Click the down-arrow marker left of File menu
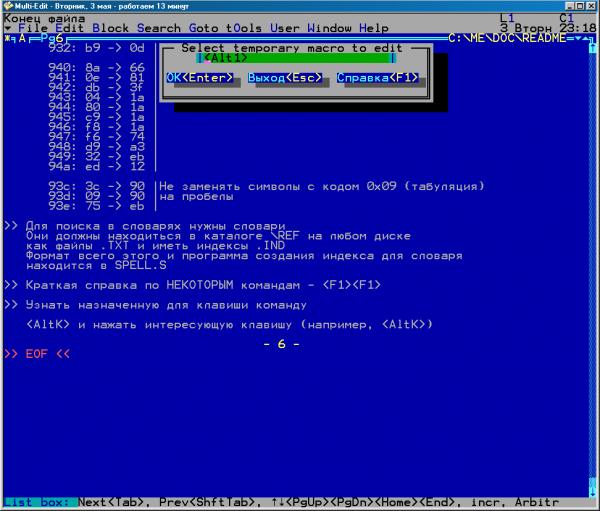Image resolution: width=600 pixels, height=511 pixels. click(x=9, y=28)
